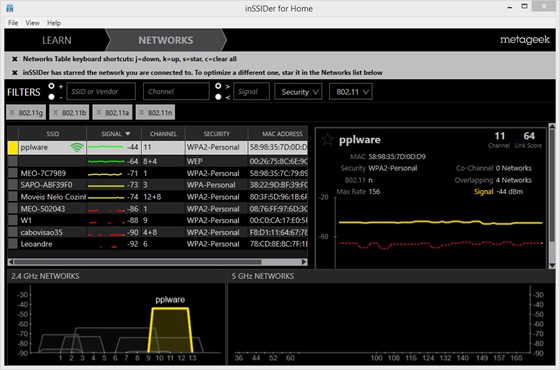Click the 2.4 GHz NETWORKS panel title
This screenshot has width=560, height=370.
click(45, 276)
